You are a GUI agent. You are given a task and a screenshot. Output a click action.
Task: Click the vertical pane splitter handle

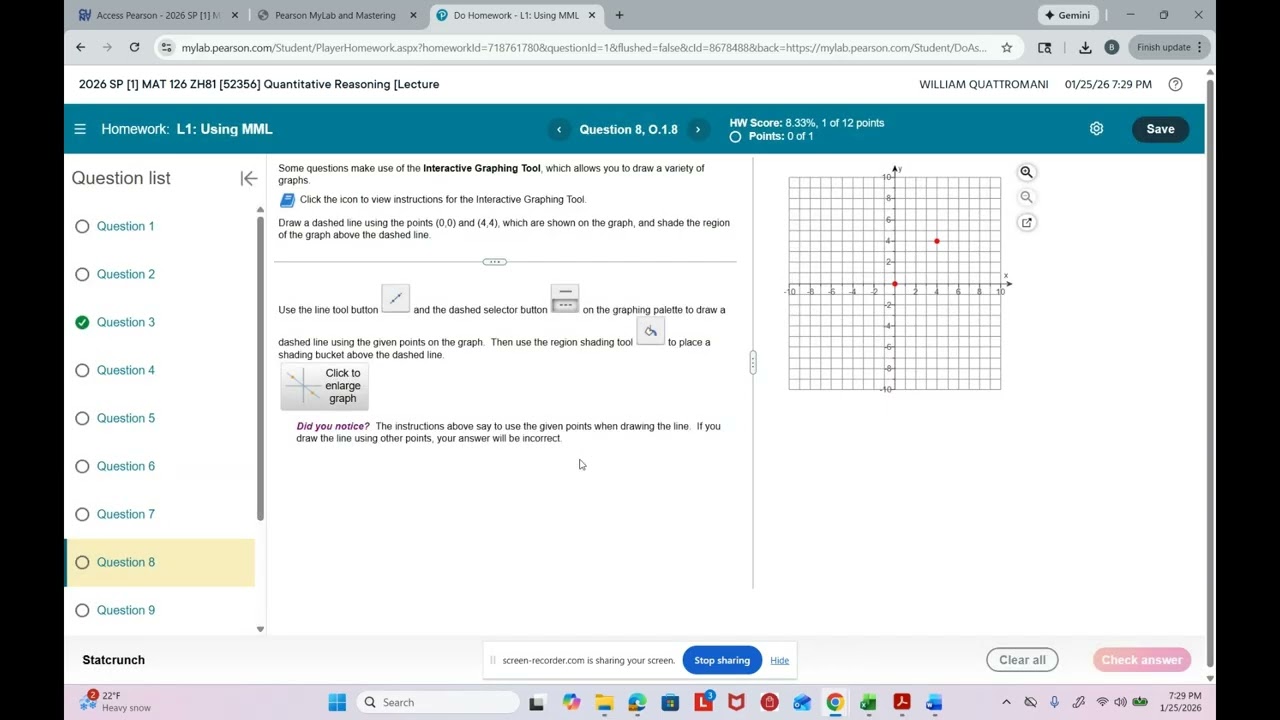coord(753,362)
